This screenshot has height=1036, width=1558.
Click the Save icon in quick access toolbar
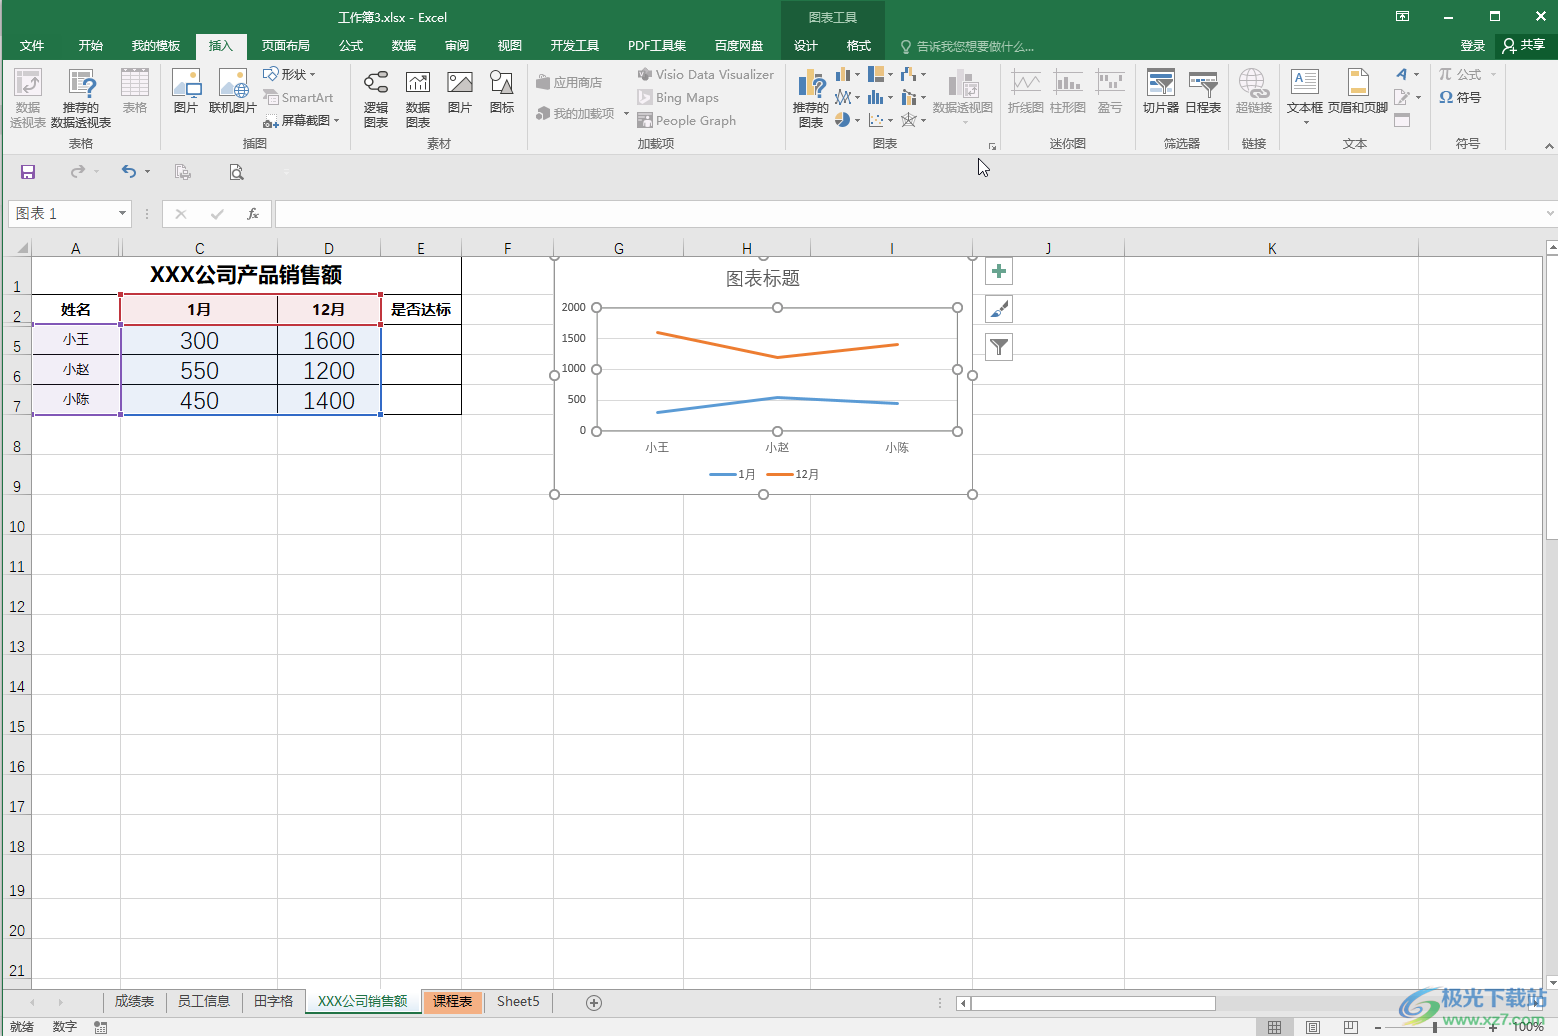click(x=28, y=172)
